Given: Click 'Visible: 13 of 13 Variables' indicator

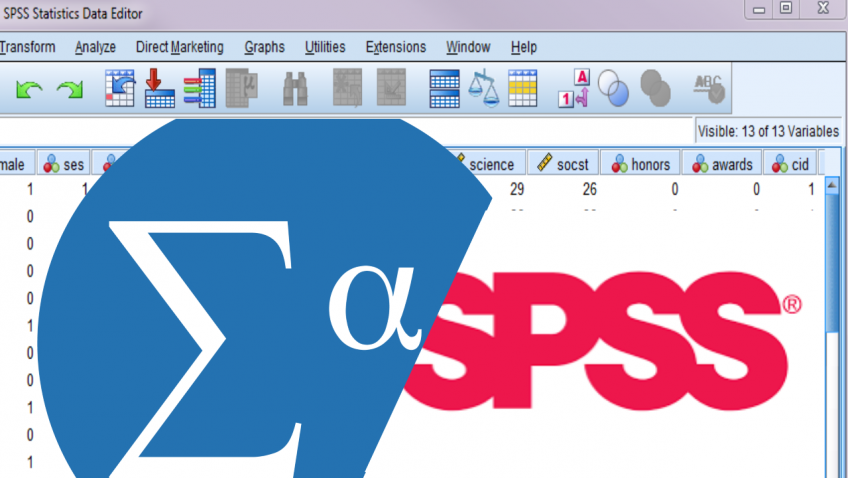Looking at the screenshot, I should [768, 131].
